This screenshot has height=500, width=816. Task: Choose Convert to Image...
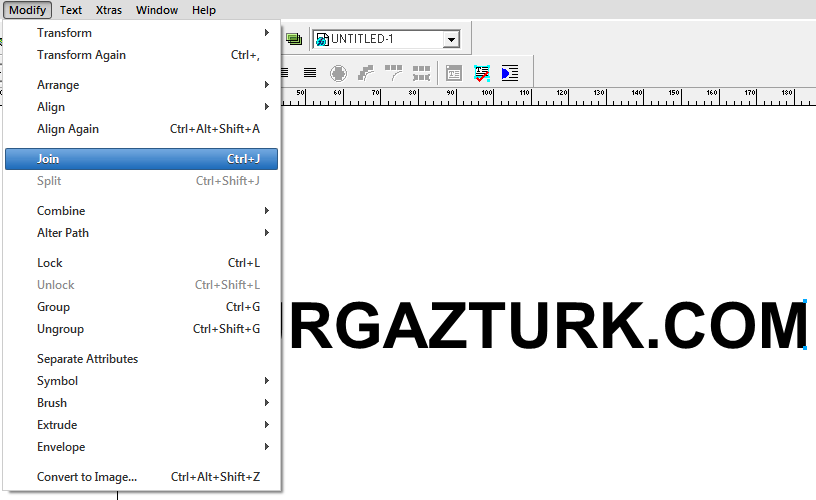[142, 477]
